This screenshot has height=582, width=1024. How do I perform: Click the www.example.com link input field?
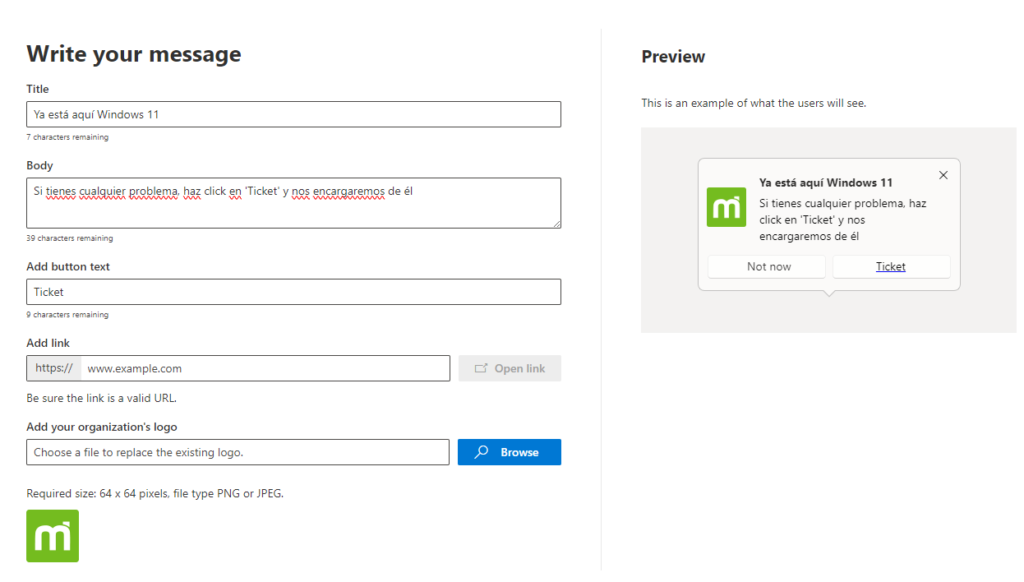pyautogui.click(x=265, y=368)
